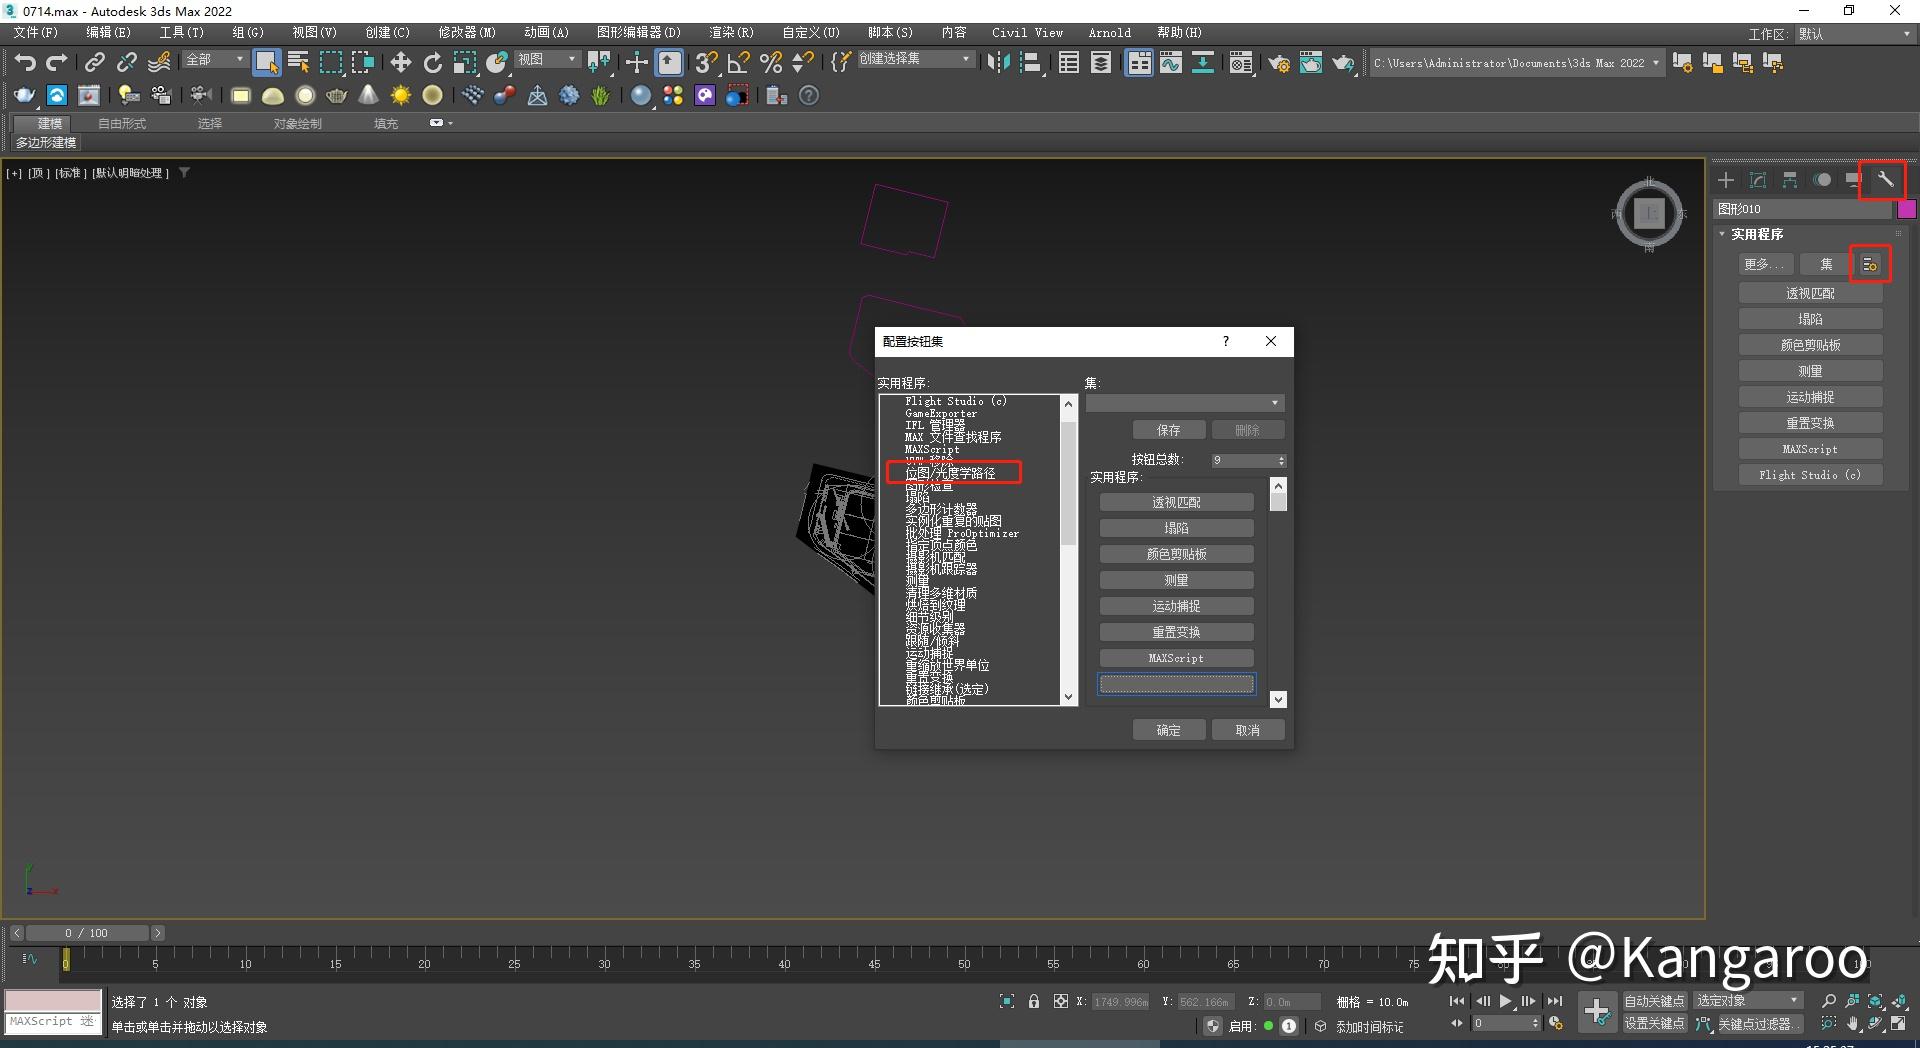Screen dimensions: 1920x1048
Task: Click the Configure Button Sets icon
Action: (x=1870, y=264)
